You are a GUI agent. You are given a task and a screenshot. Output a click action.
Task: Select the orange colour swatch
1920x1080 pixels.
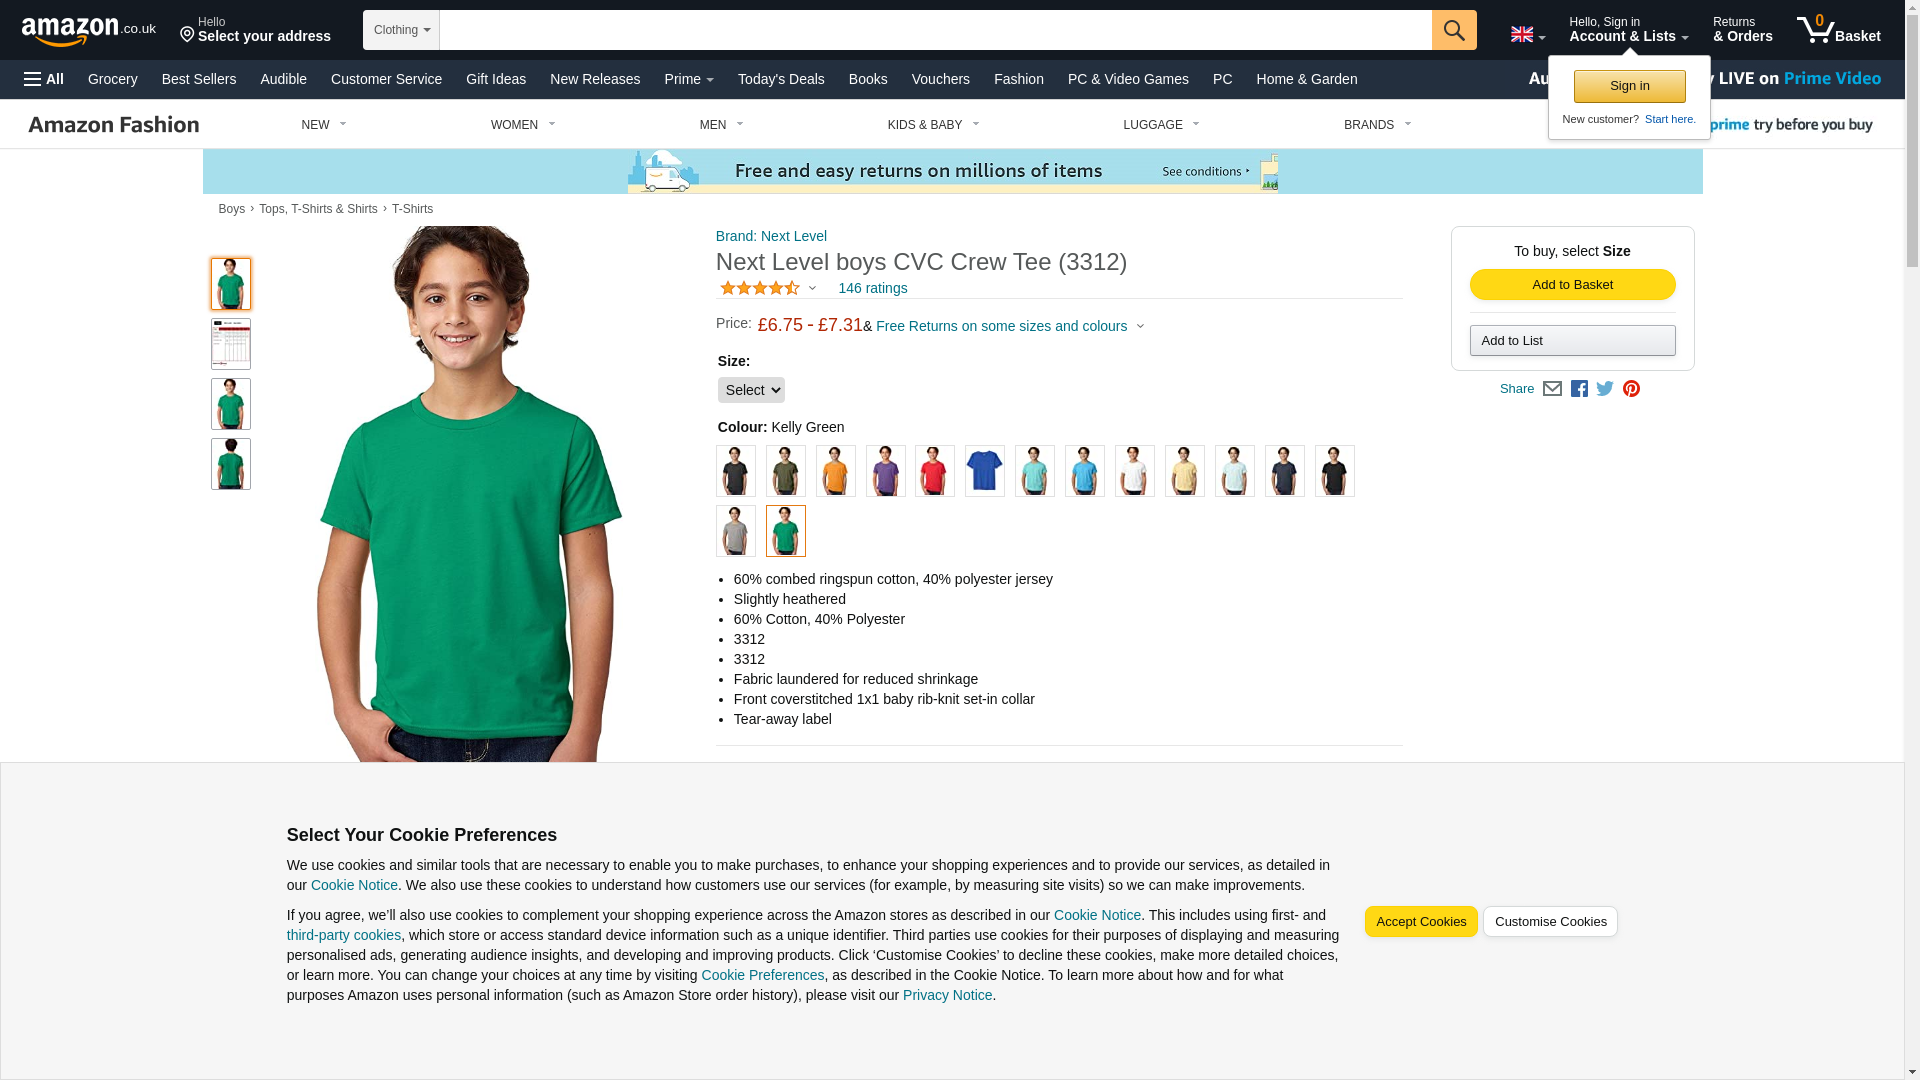836,471
